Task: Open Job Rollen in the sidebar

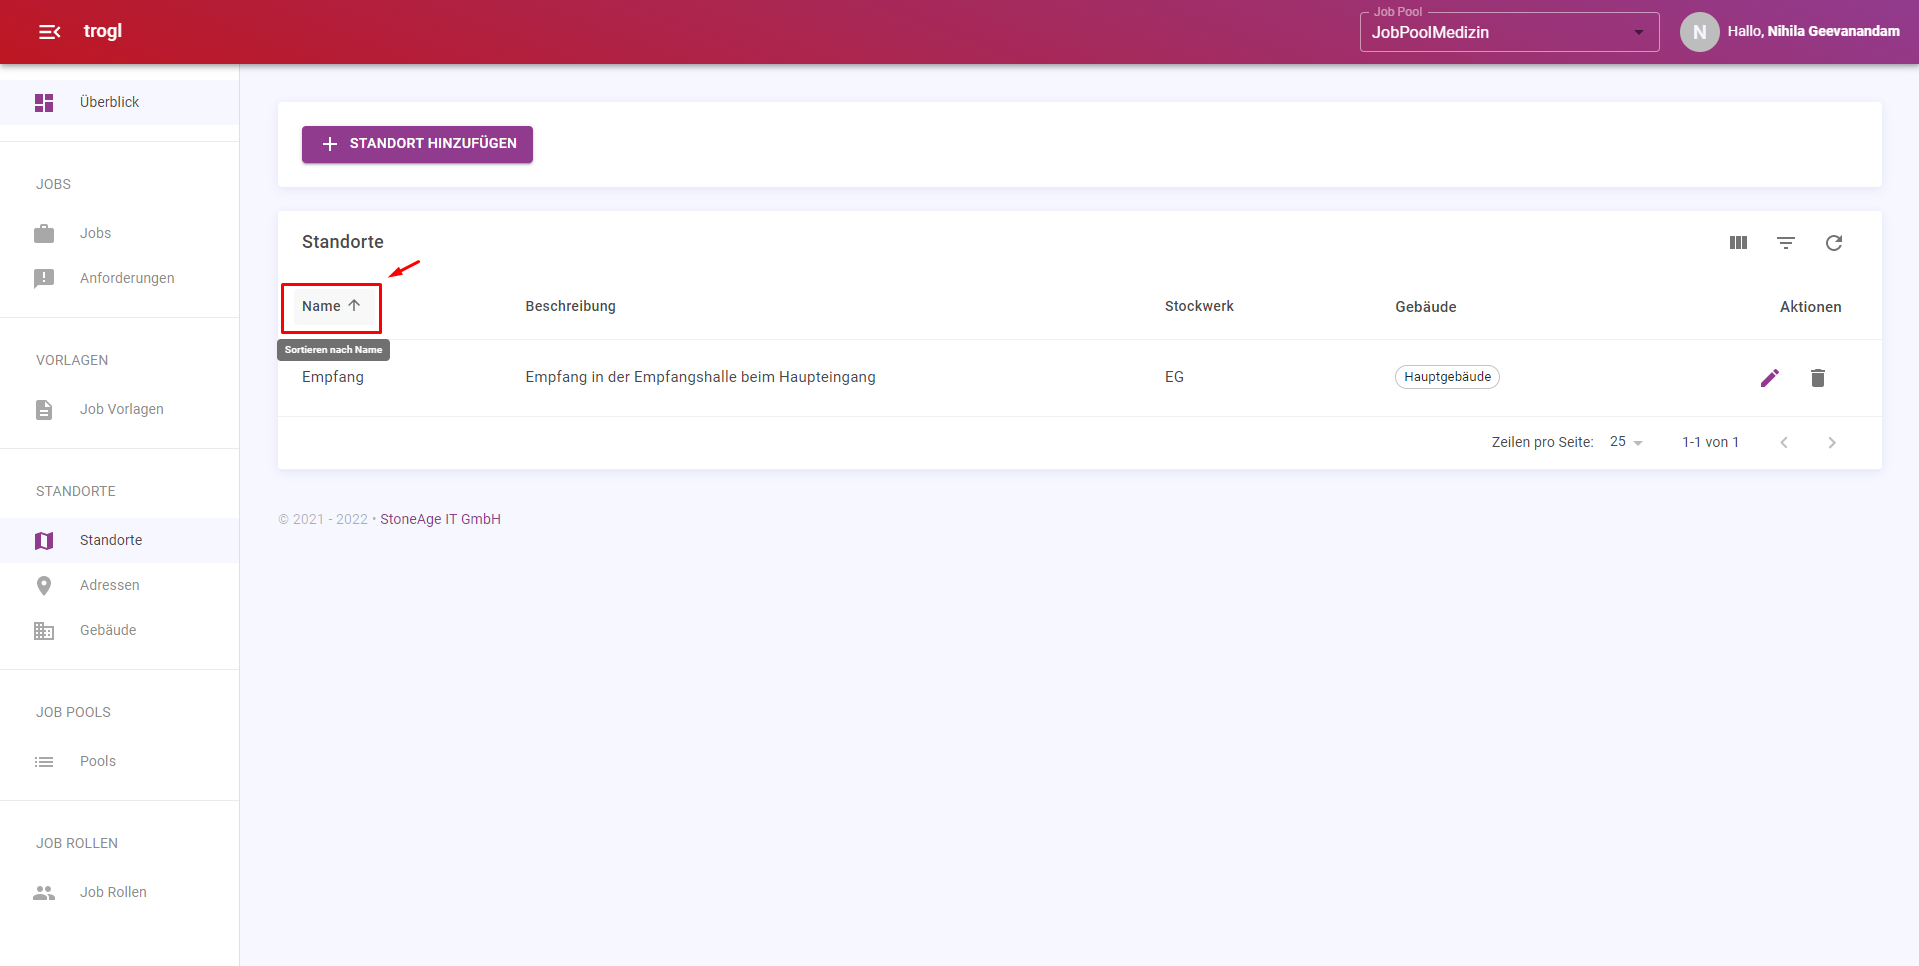Action: tap(119, 892)
